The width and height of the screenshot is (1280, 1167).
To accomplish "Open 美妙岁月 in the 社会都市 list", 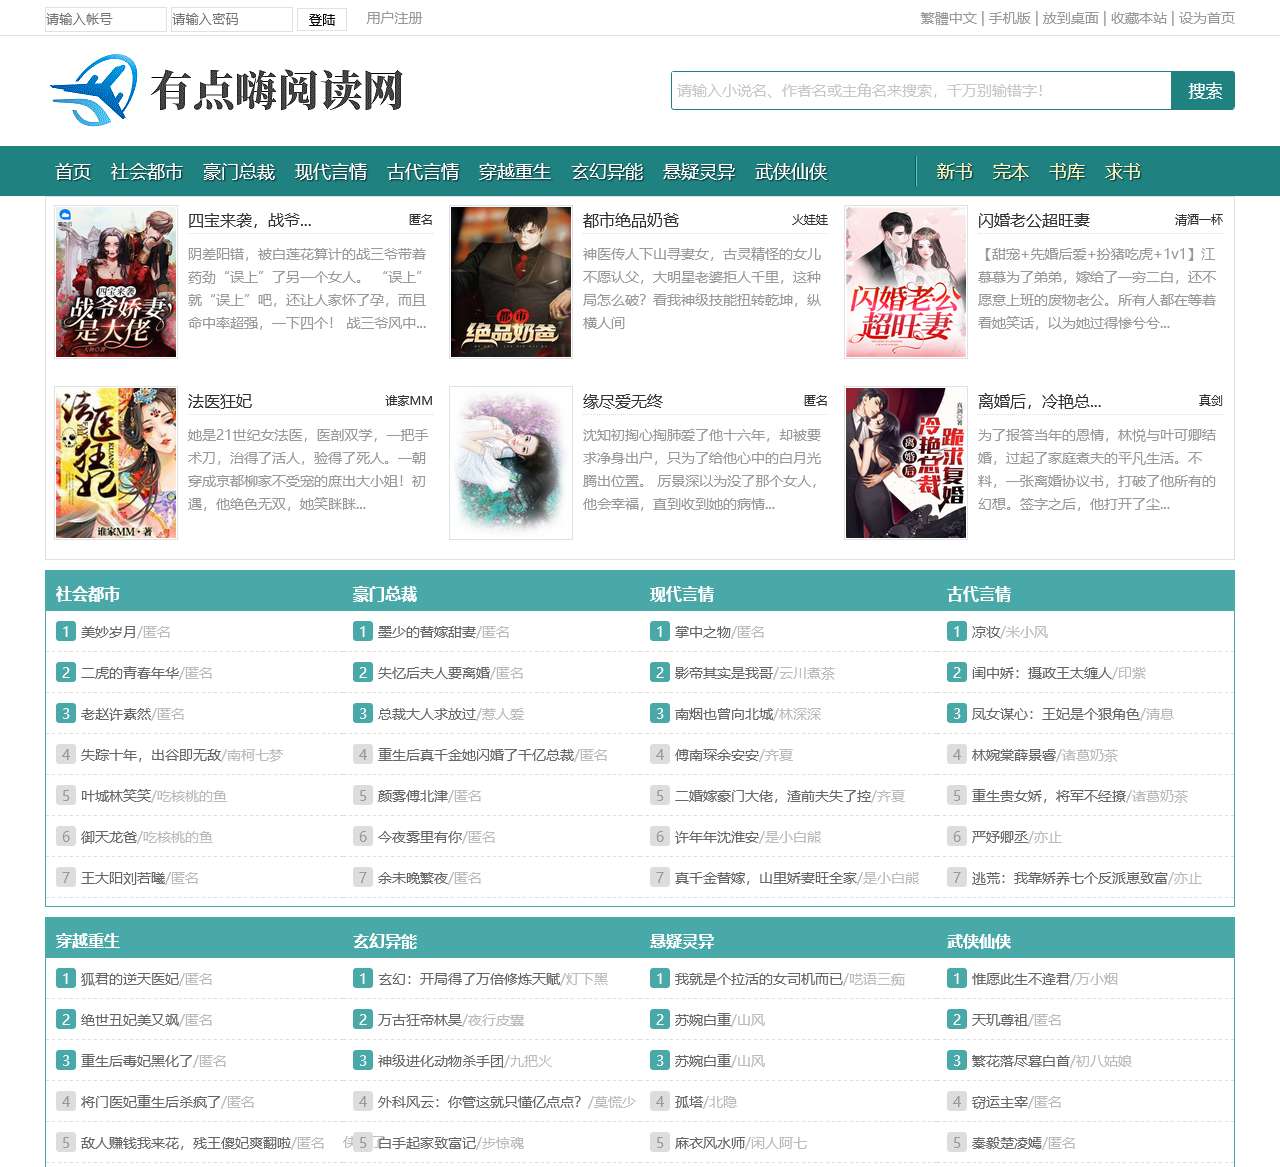I will click(109, 632).
